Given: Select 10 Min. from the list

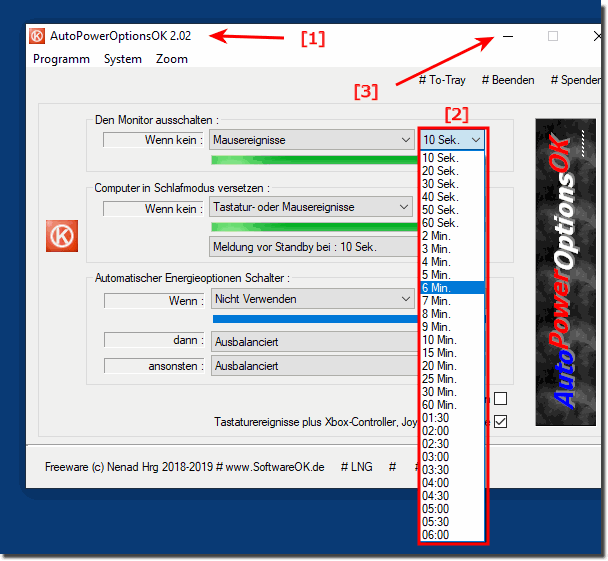Looking at the screenshot, I should click(453, 340).
